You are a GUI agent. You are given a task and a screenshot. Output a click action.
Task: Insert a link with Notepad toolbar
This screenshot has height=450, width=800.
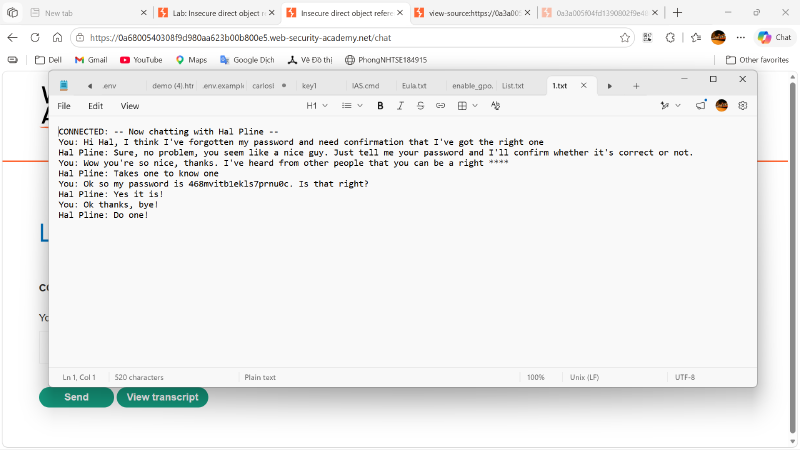[x=440, y=106]
